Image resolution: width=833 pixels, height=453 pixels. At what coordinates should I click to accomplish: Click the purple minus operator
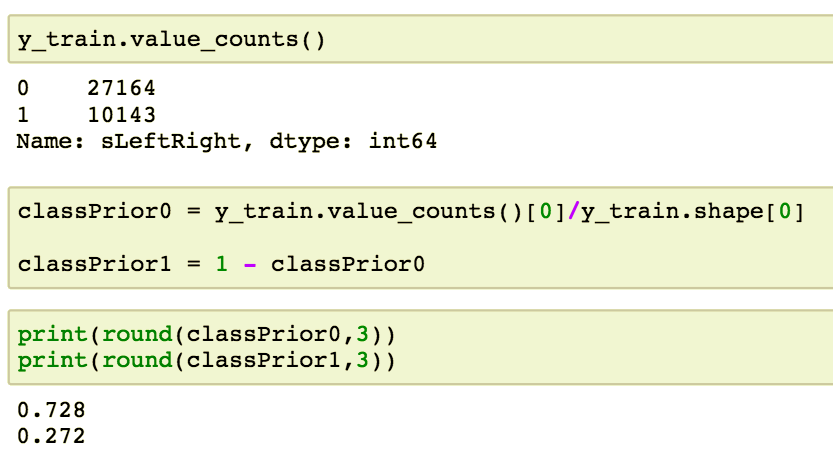click(x=250, y=264)
